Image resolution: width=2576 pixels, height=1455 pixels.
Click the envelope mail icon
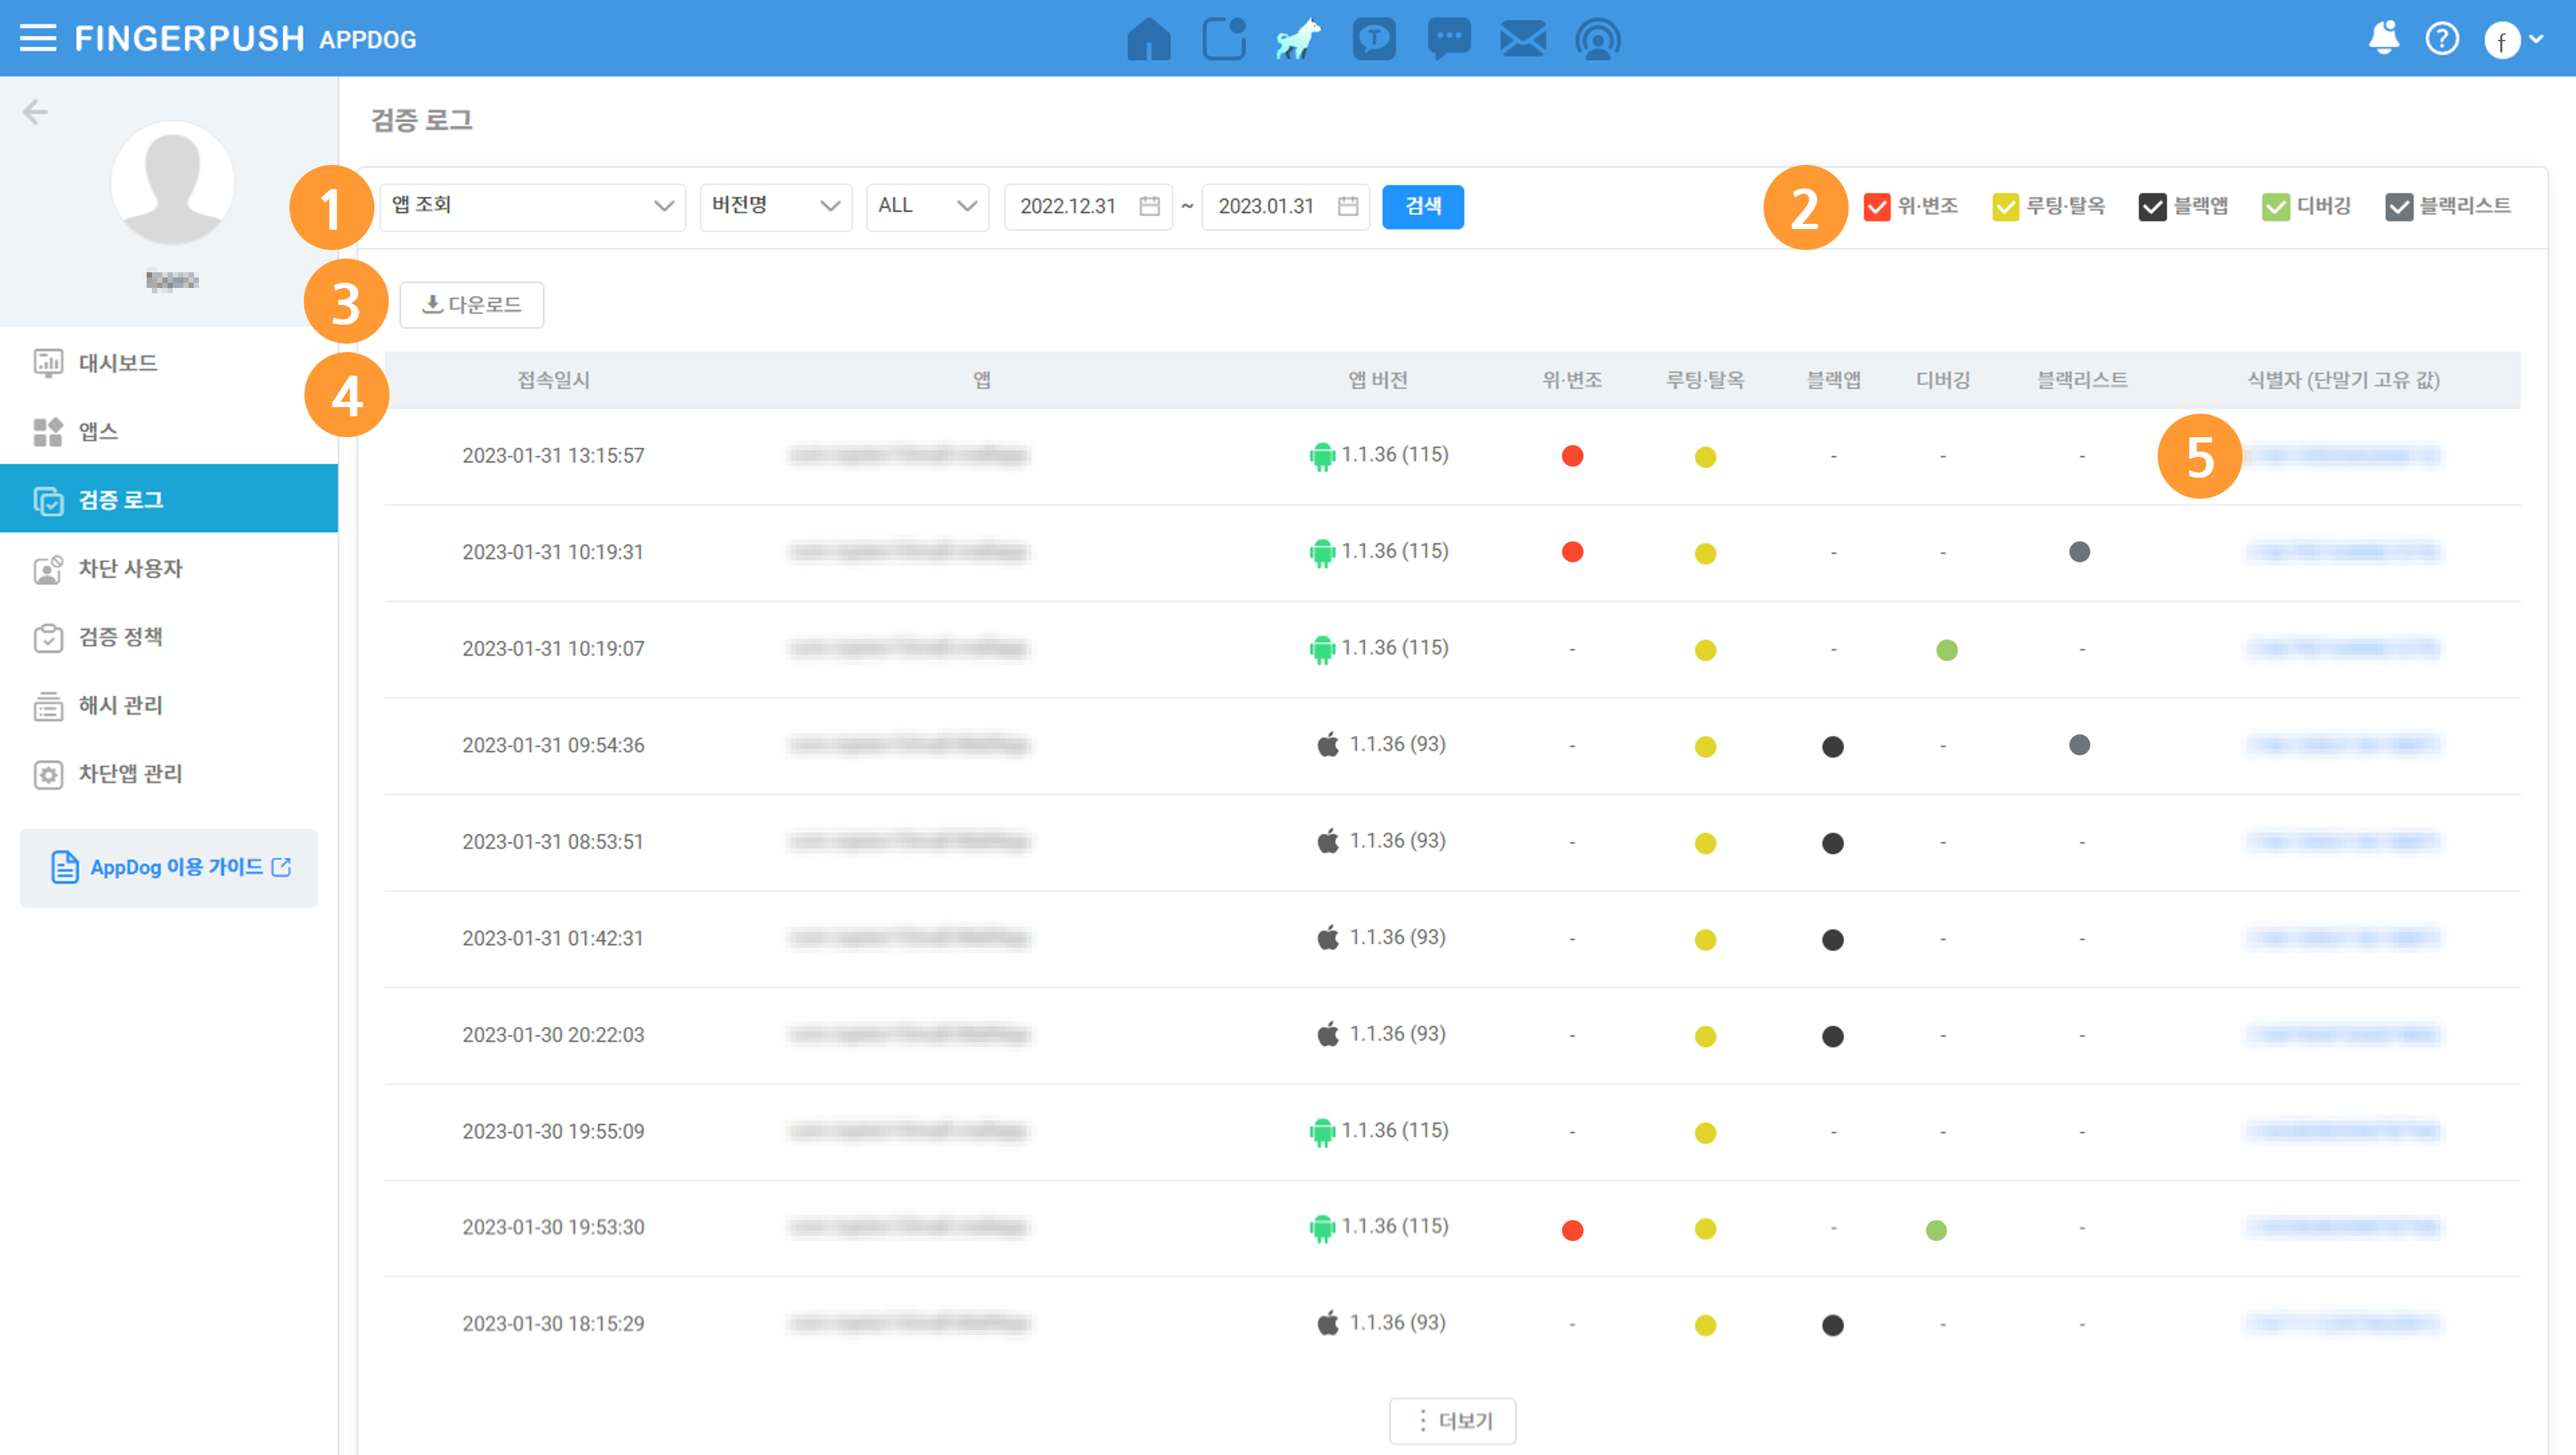1522,40
